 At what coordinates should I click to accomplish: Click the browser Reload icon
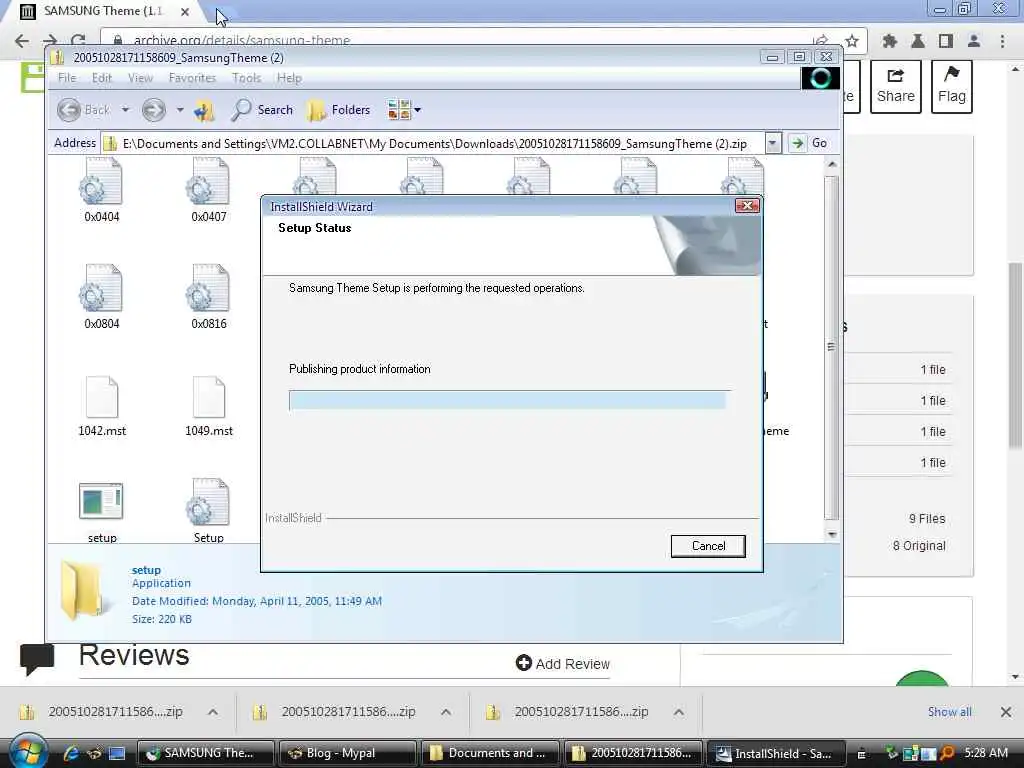pos(78,41)
